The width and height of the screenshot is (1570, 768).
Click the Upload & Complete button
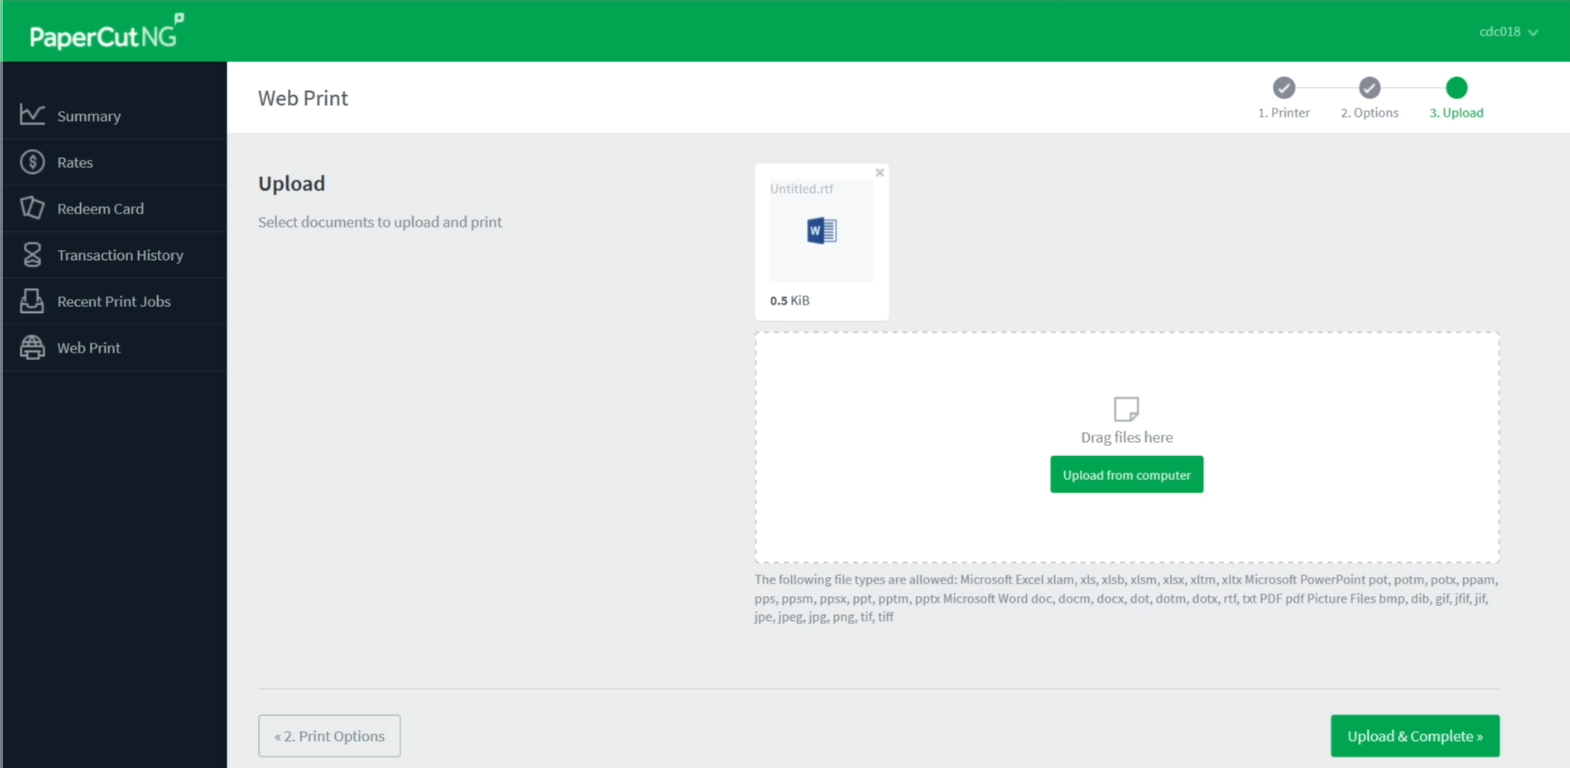(1414, 736)
